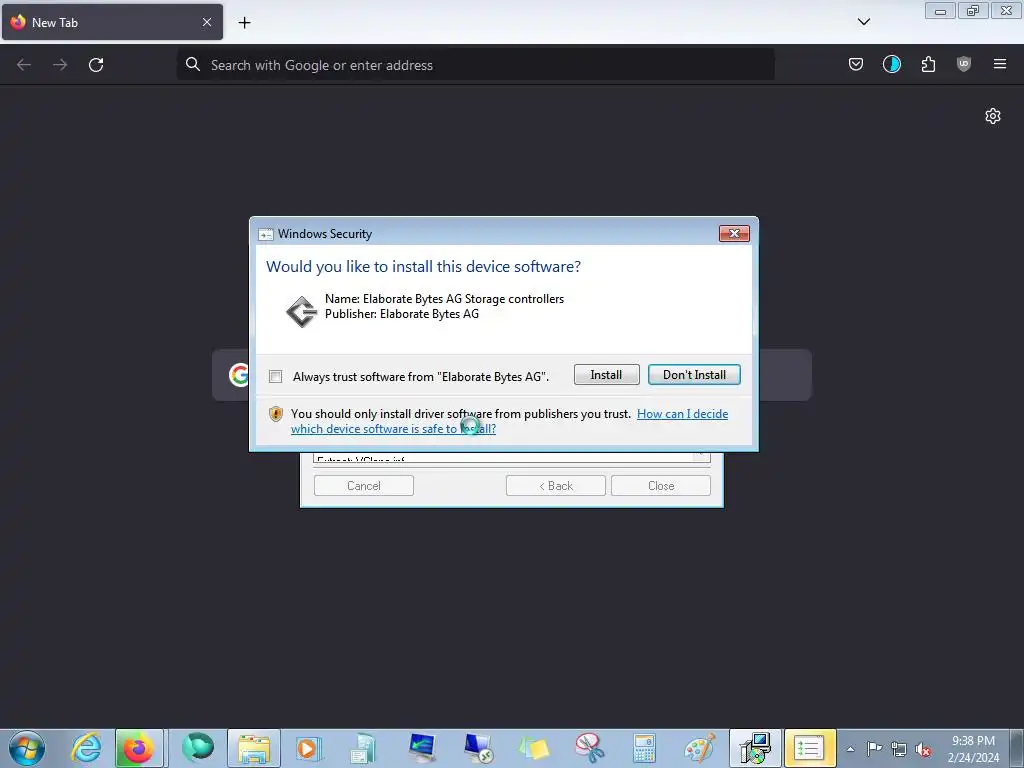The image size is (1024, 768).
Task: Open the 'How can I decide' help link
Action: [509, 421]
